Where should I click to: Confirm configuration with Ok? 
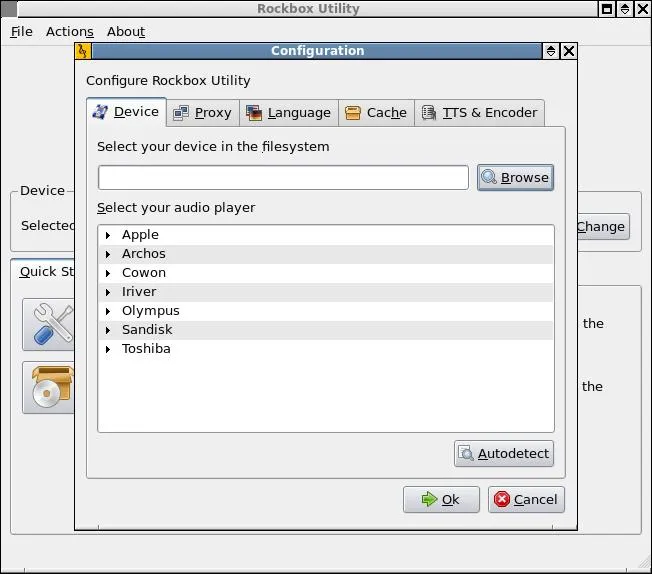tap(441, 500)
